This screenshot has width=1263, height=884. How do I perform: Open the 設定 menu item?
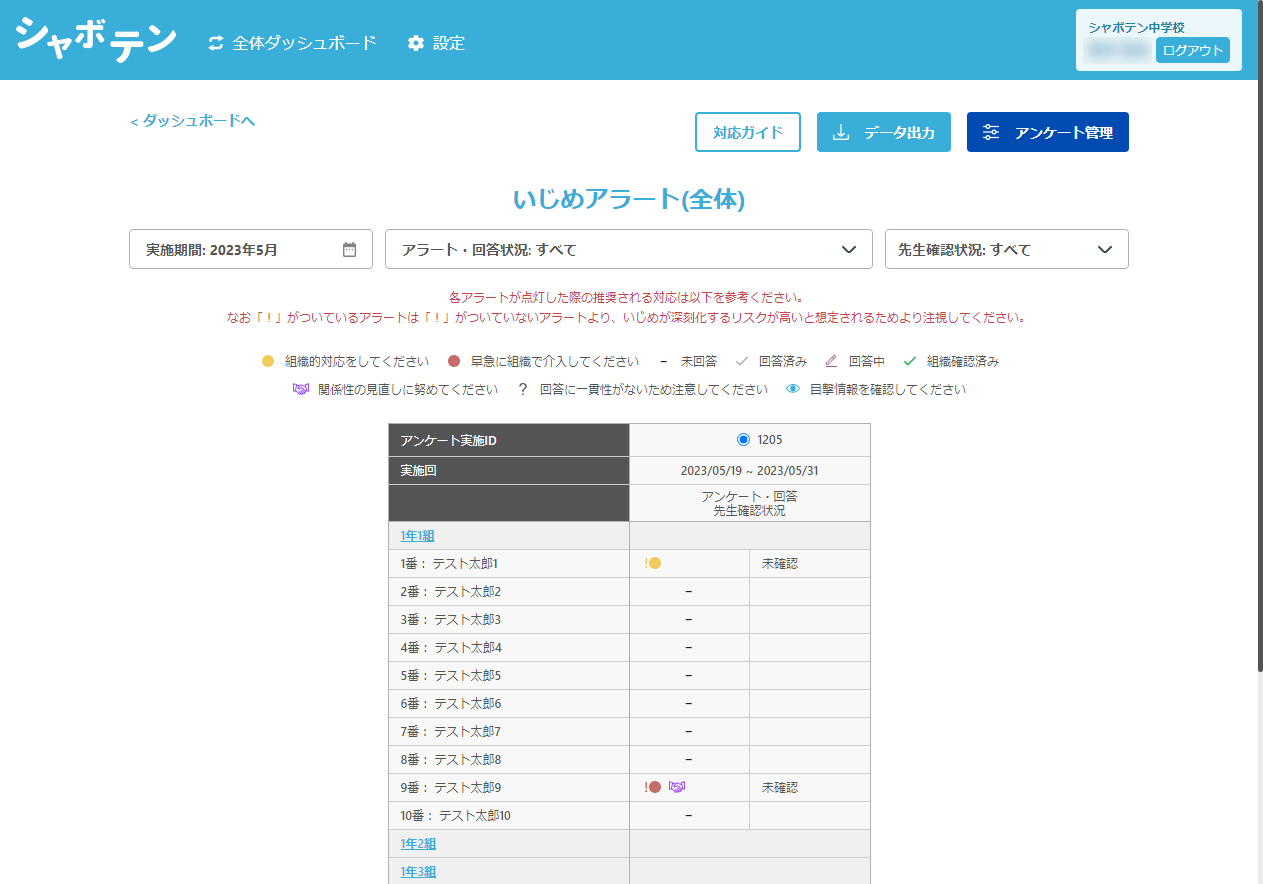[x=436, y=43]
